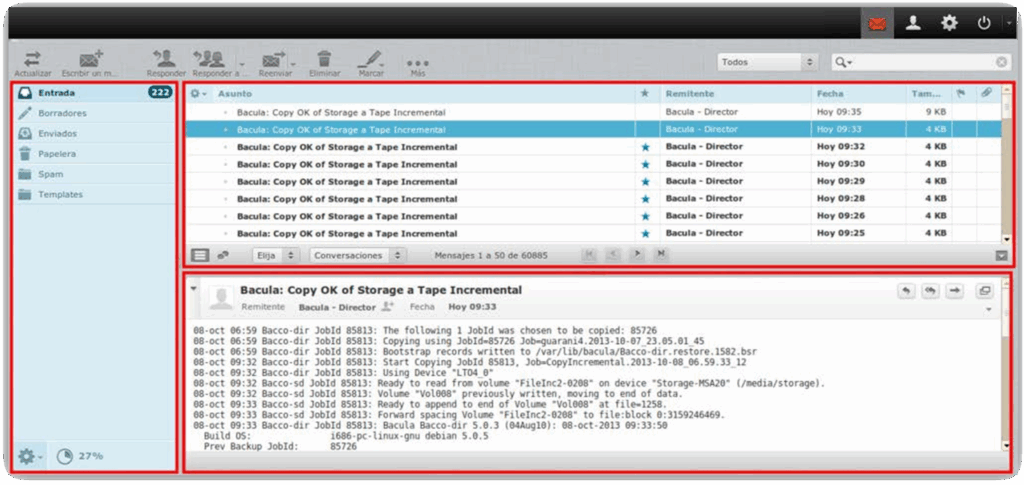Screen dimensions: 1024x485
Task: Open the Todos filter dropdown
Action: pyautogui.click(x=768, y=62)
